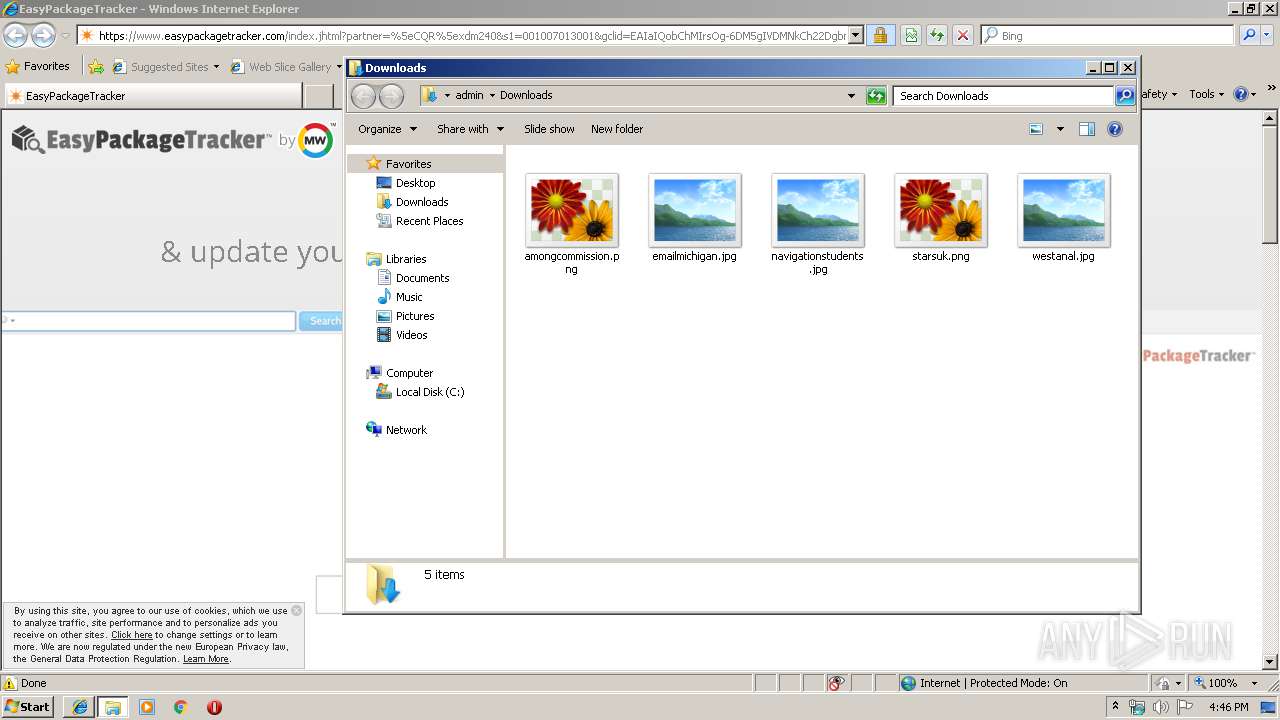
Task: Open Start menu
Action: (x=27, y=707)
